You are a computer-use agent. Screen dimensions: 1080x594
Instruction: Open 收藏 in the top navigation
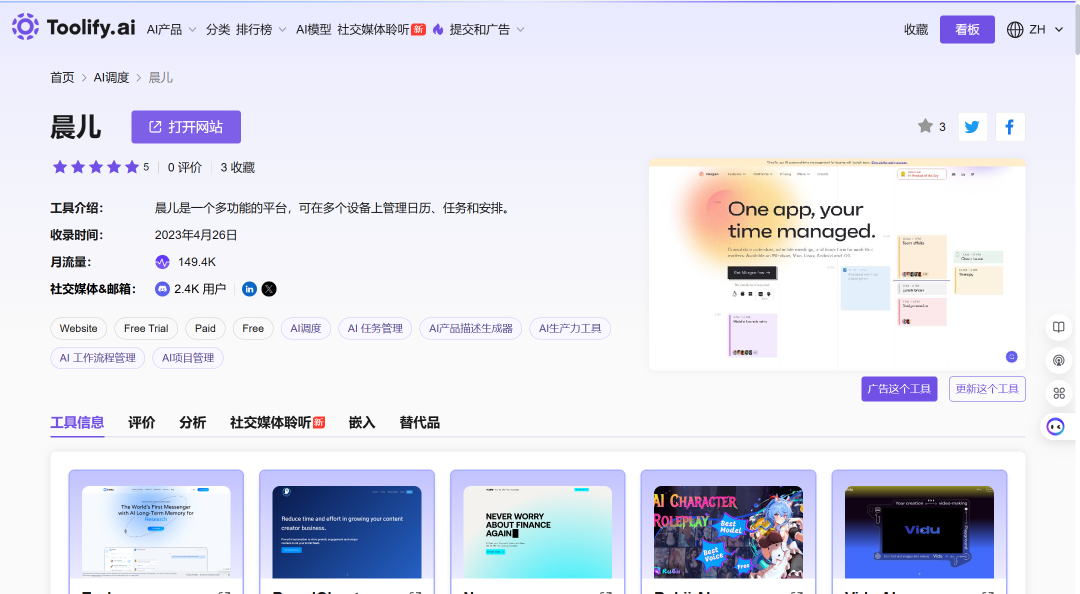[916, 30]
